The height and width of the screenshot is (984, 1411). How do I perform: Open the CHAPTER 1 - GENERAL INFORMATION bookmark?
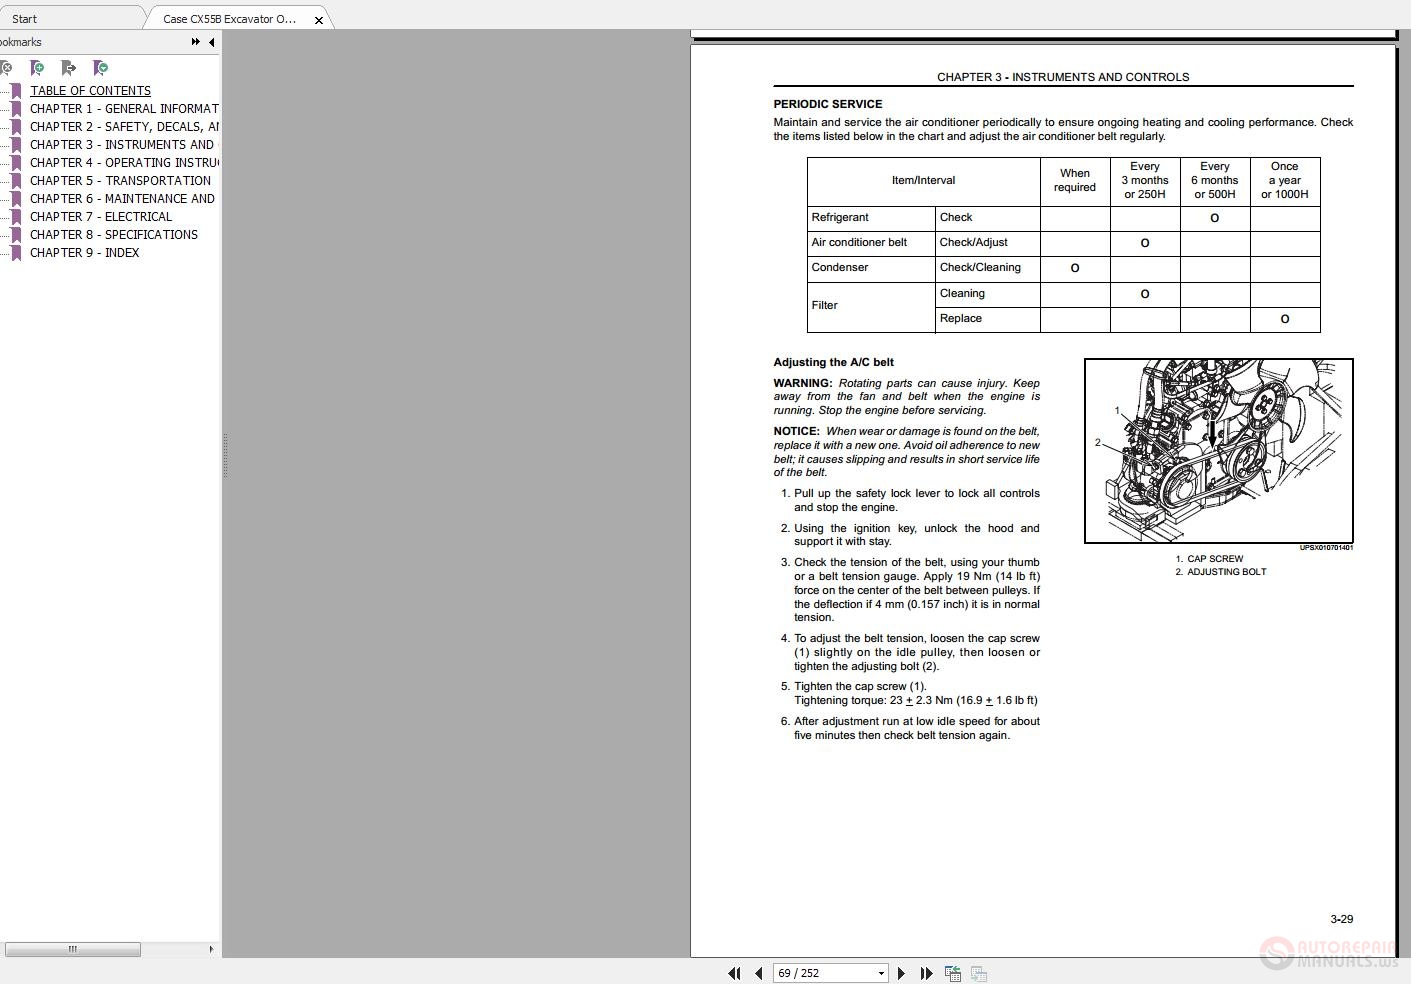tap(124, 109)
